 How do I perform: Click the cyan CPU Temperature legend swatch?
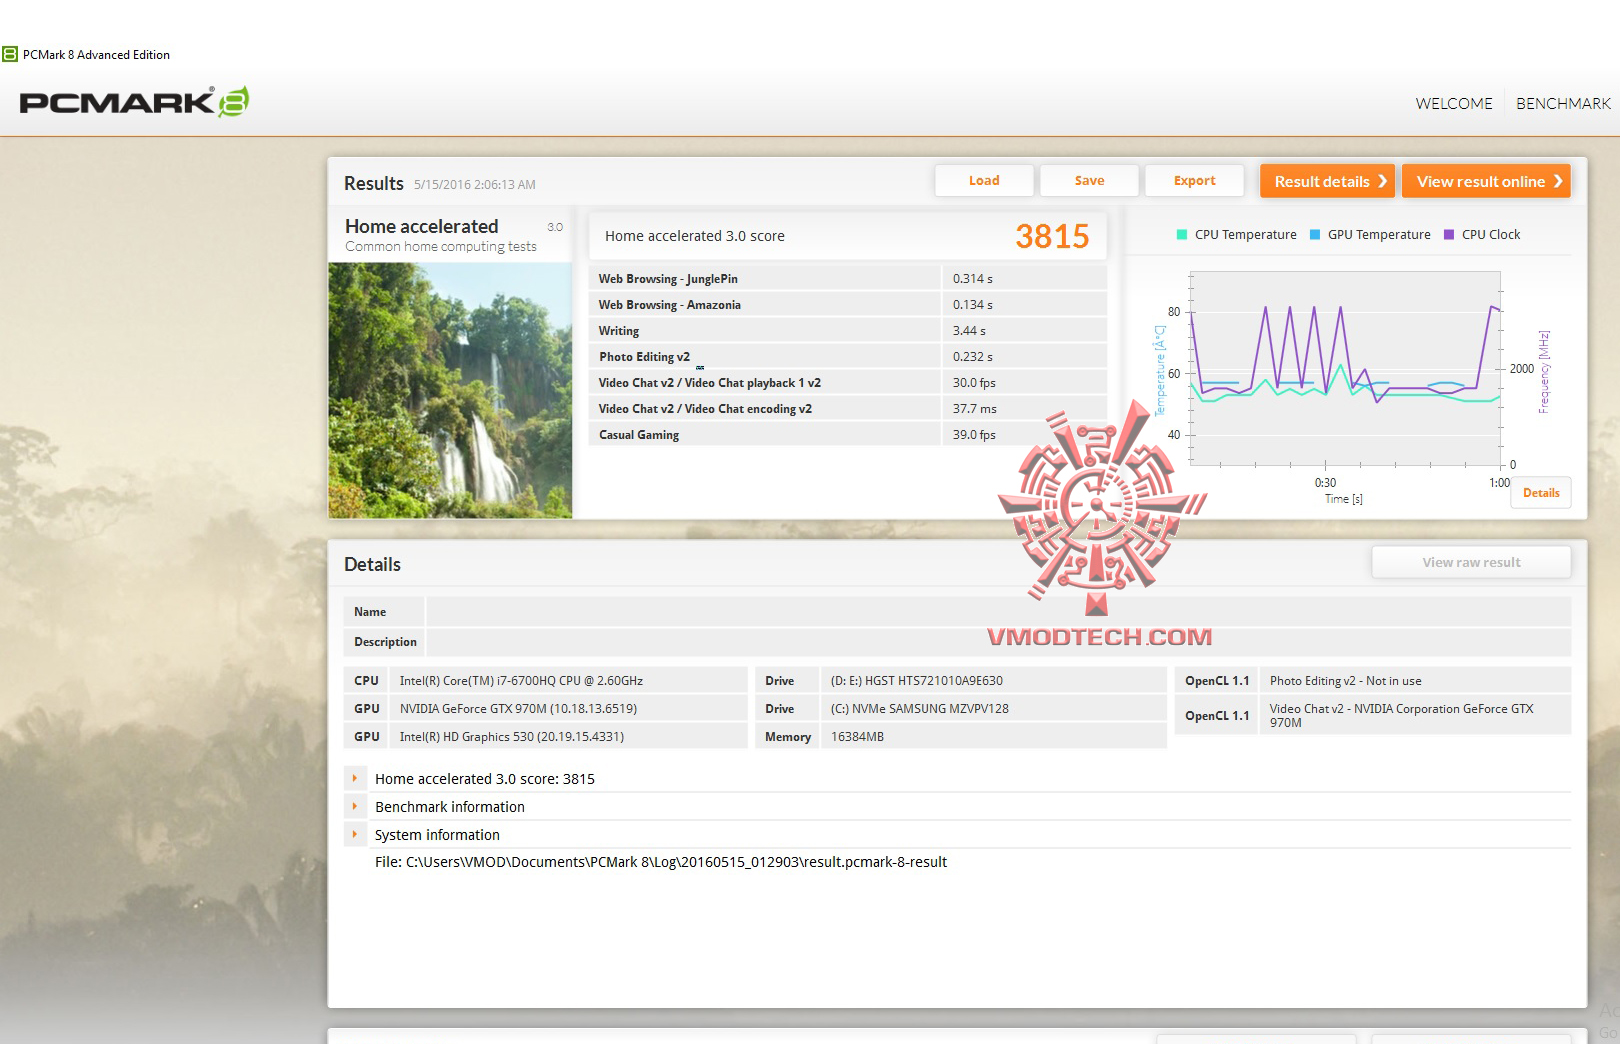tap(1182, 235)
